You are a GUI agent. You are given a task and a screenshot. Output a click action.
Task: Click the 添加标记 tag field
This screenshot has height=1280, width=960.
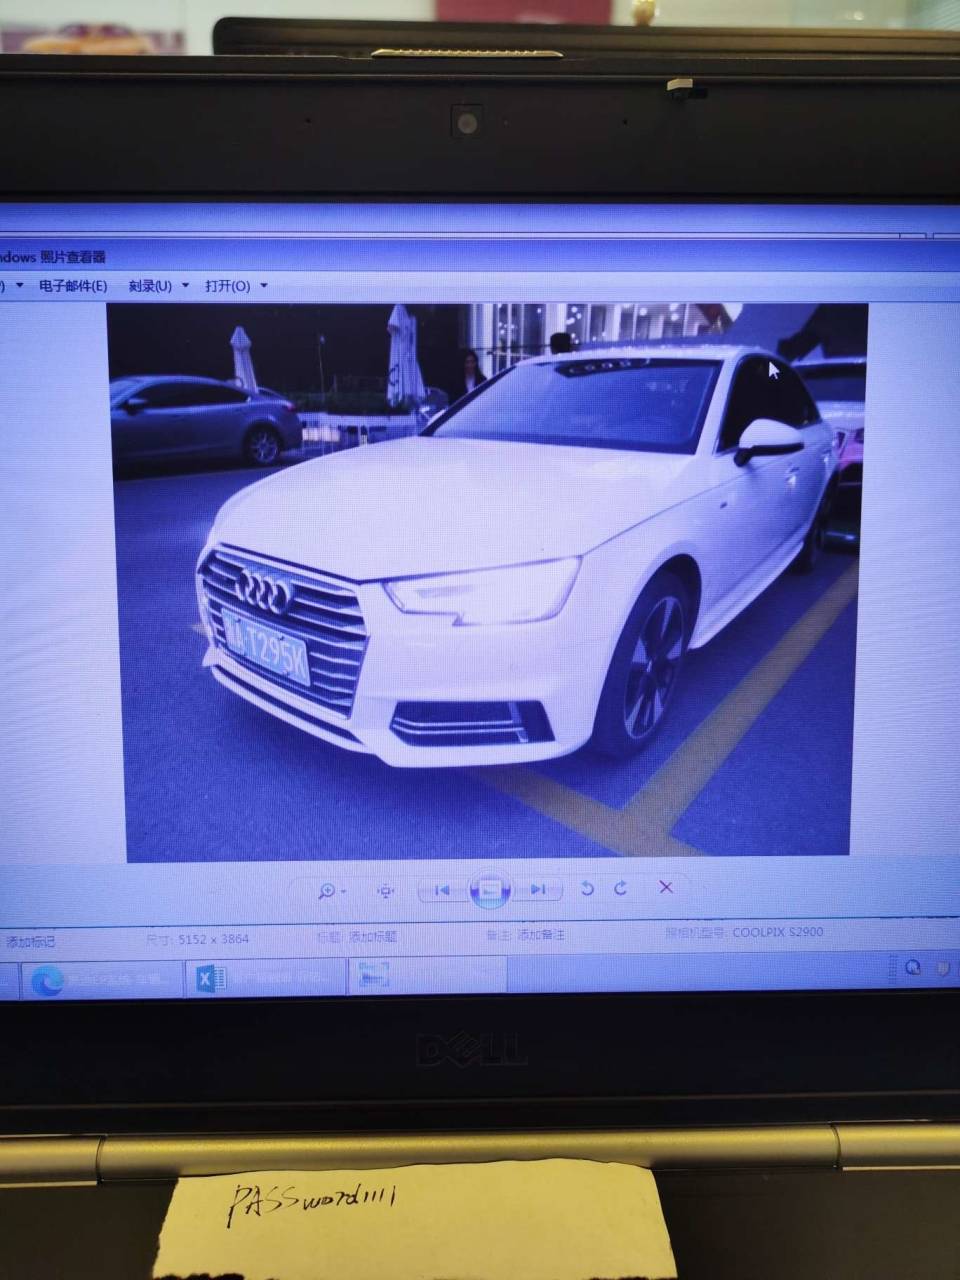30,941
